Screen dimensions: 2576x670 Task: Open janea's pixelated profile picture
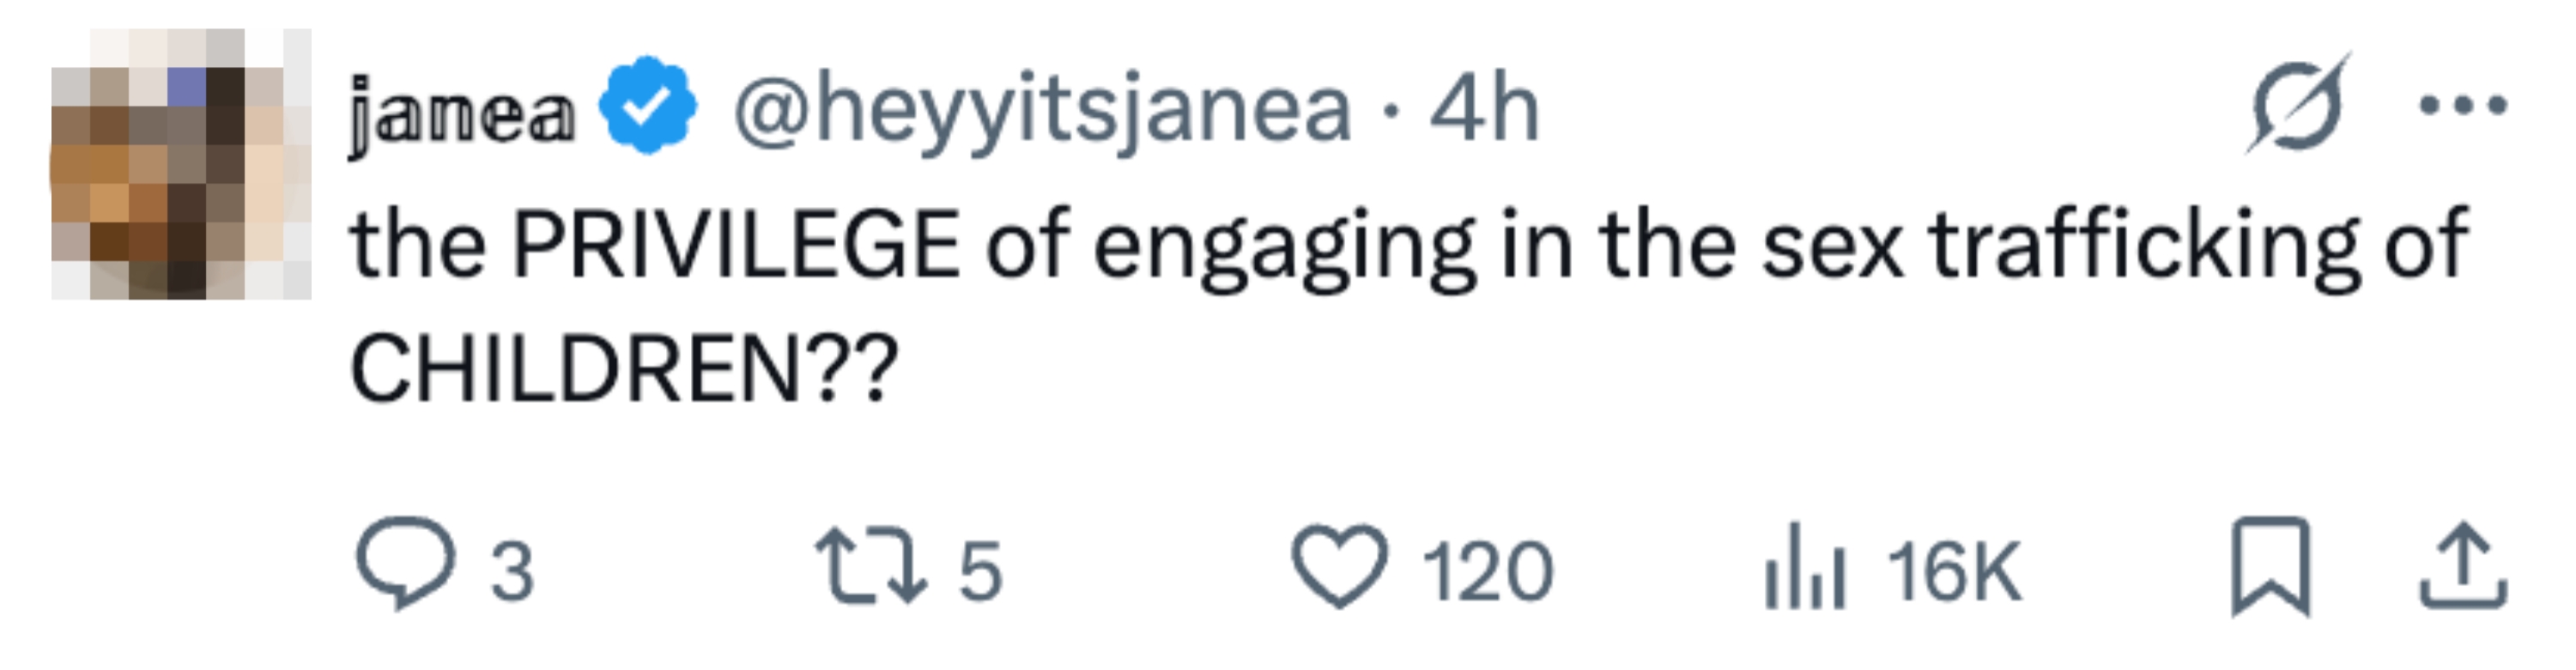180,165
